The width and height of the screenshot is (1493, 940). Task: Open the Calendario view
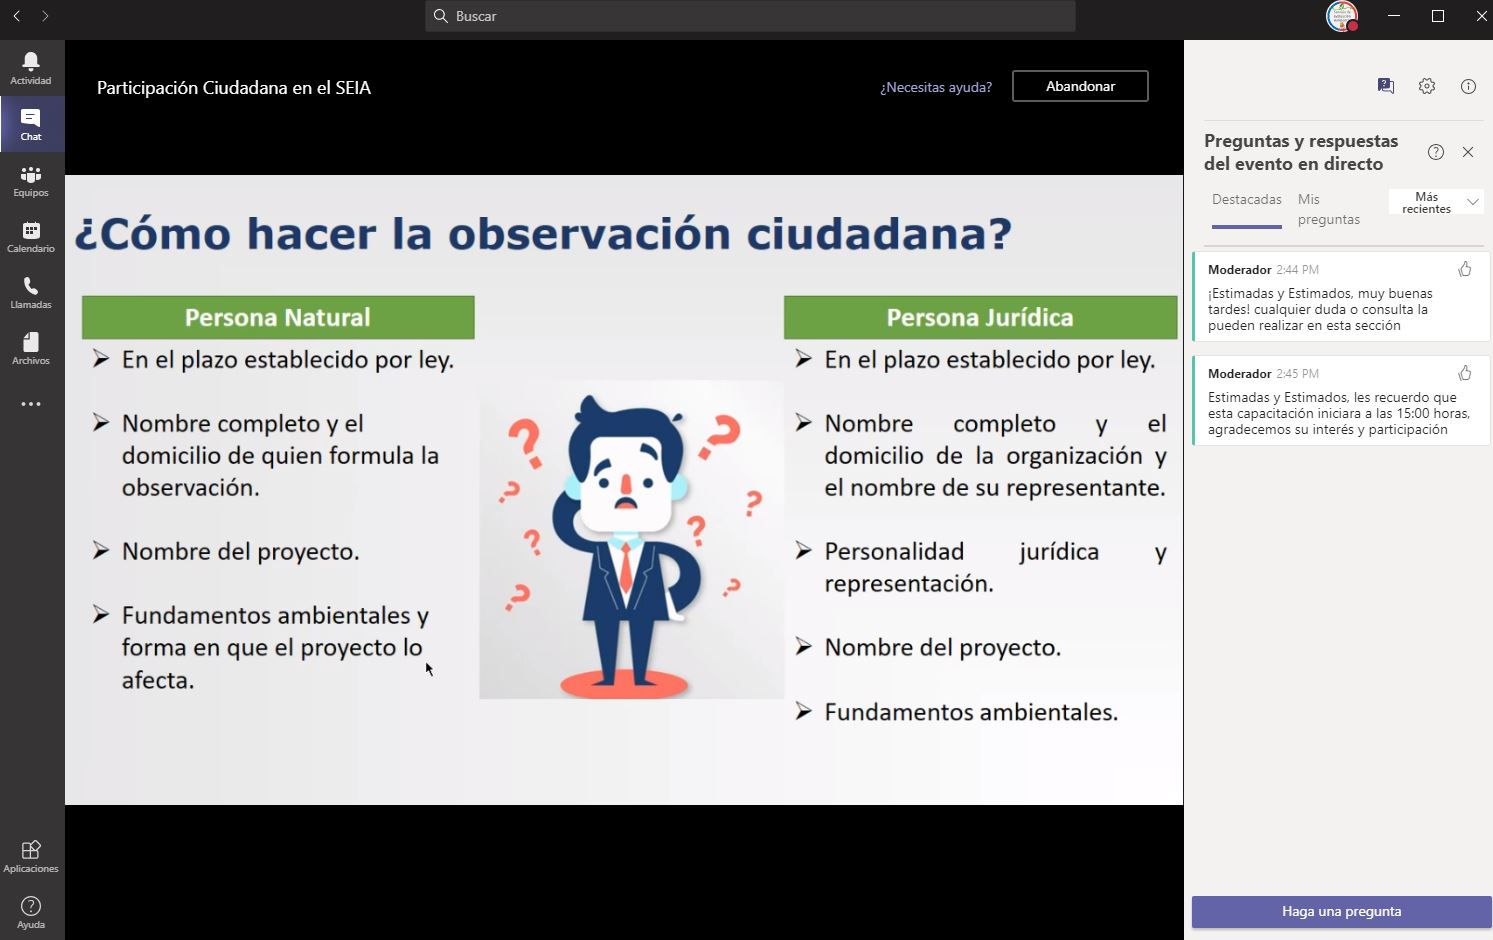click(x=31, y=236)
